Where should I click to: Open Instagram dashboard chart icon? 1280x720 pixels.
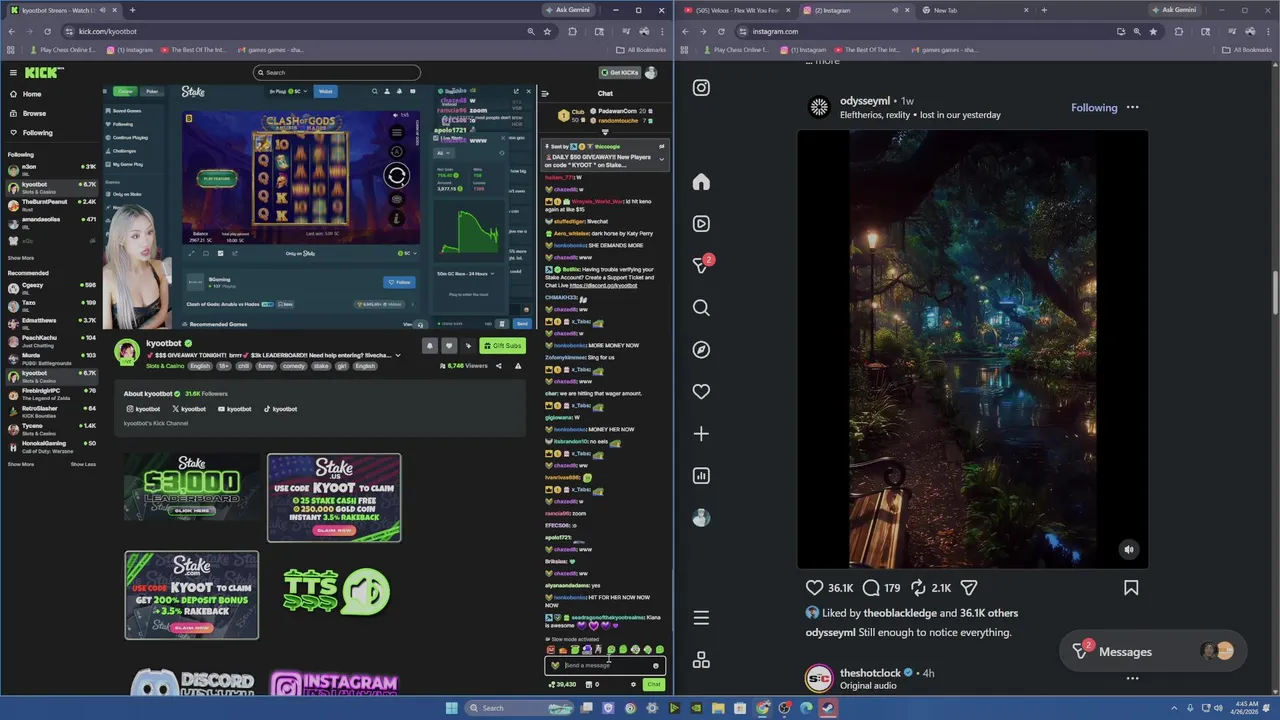coord(701,476)
